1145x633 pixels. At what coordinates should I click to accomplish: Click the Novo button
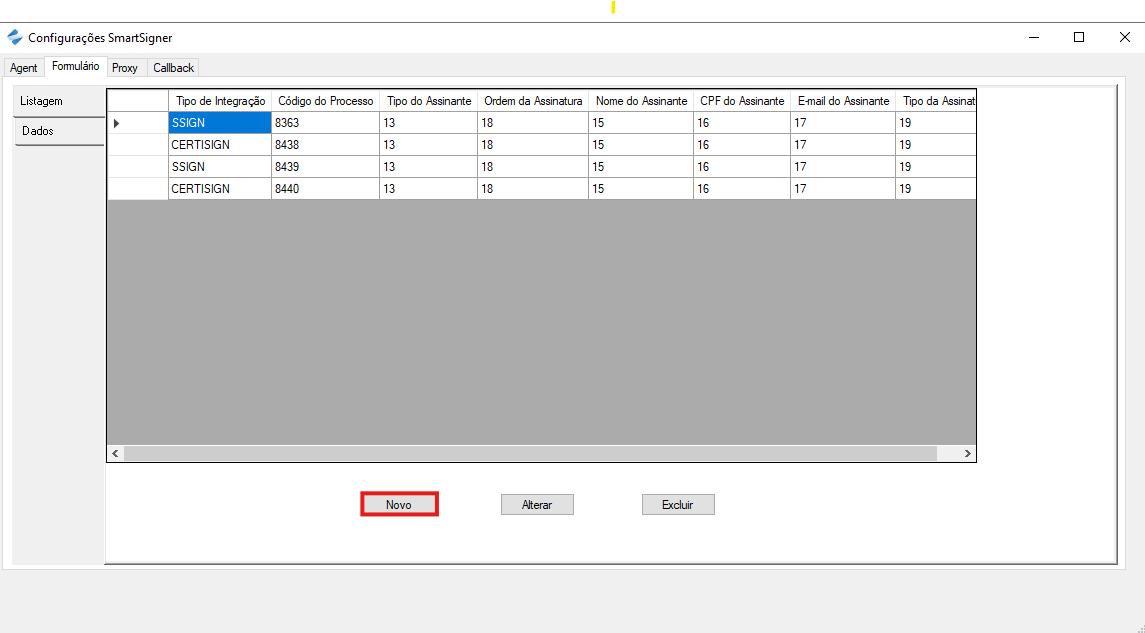pyautogui.click(x=399, y=505)
